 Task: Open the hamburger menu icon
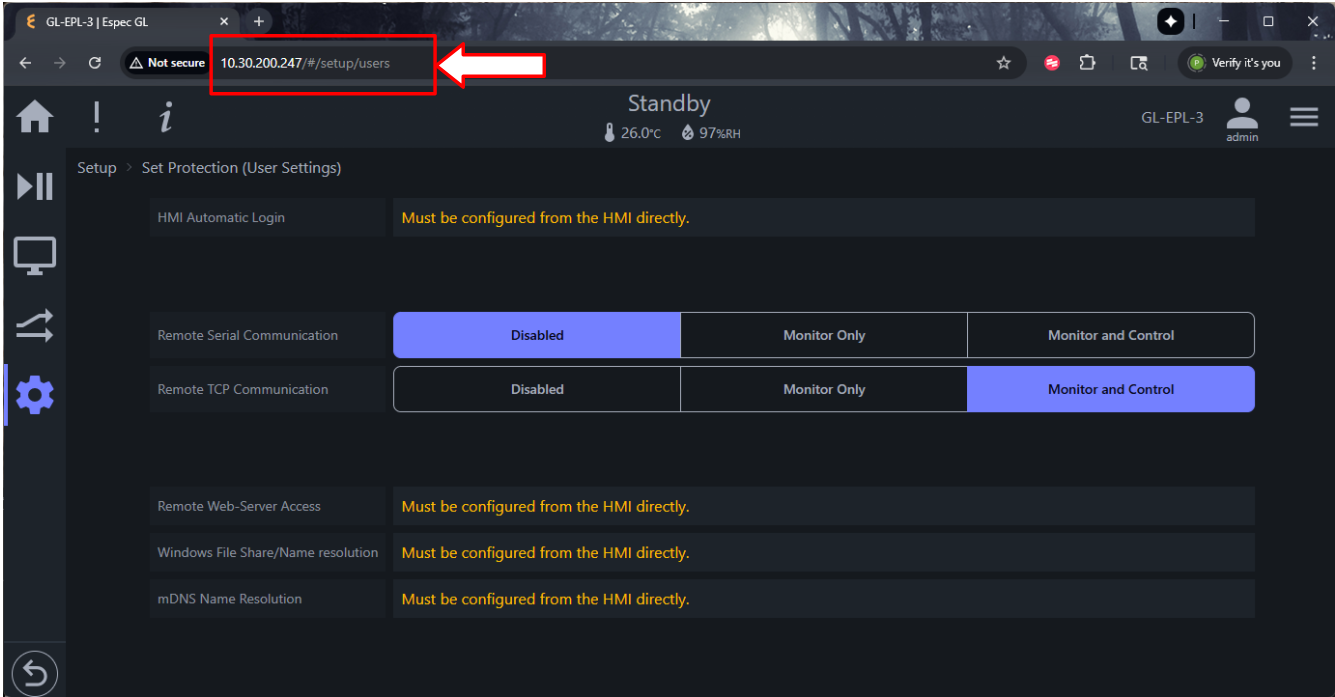[1304, 117]
